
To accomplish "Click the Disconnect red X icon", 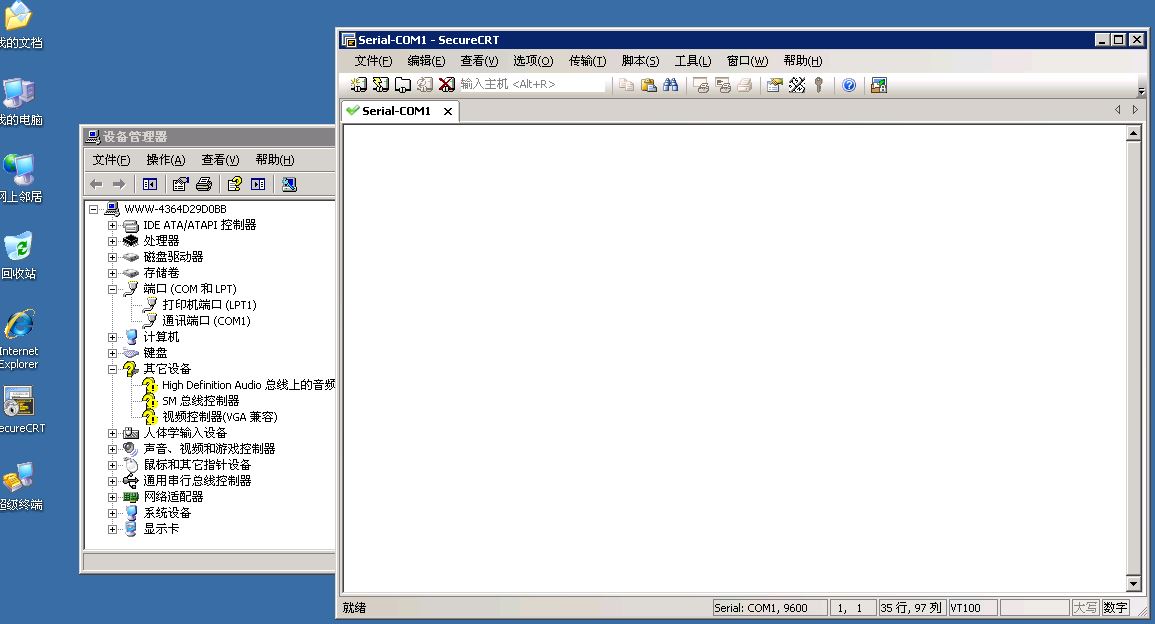I will click(x=446, y=85).
